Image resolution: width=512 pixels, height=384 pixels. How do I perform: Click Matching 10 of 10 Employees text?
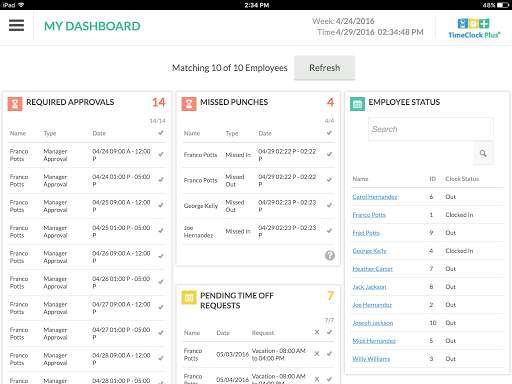(230, 68)
